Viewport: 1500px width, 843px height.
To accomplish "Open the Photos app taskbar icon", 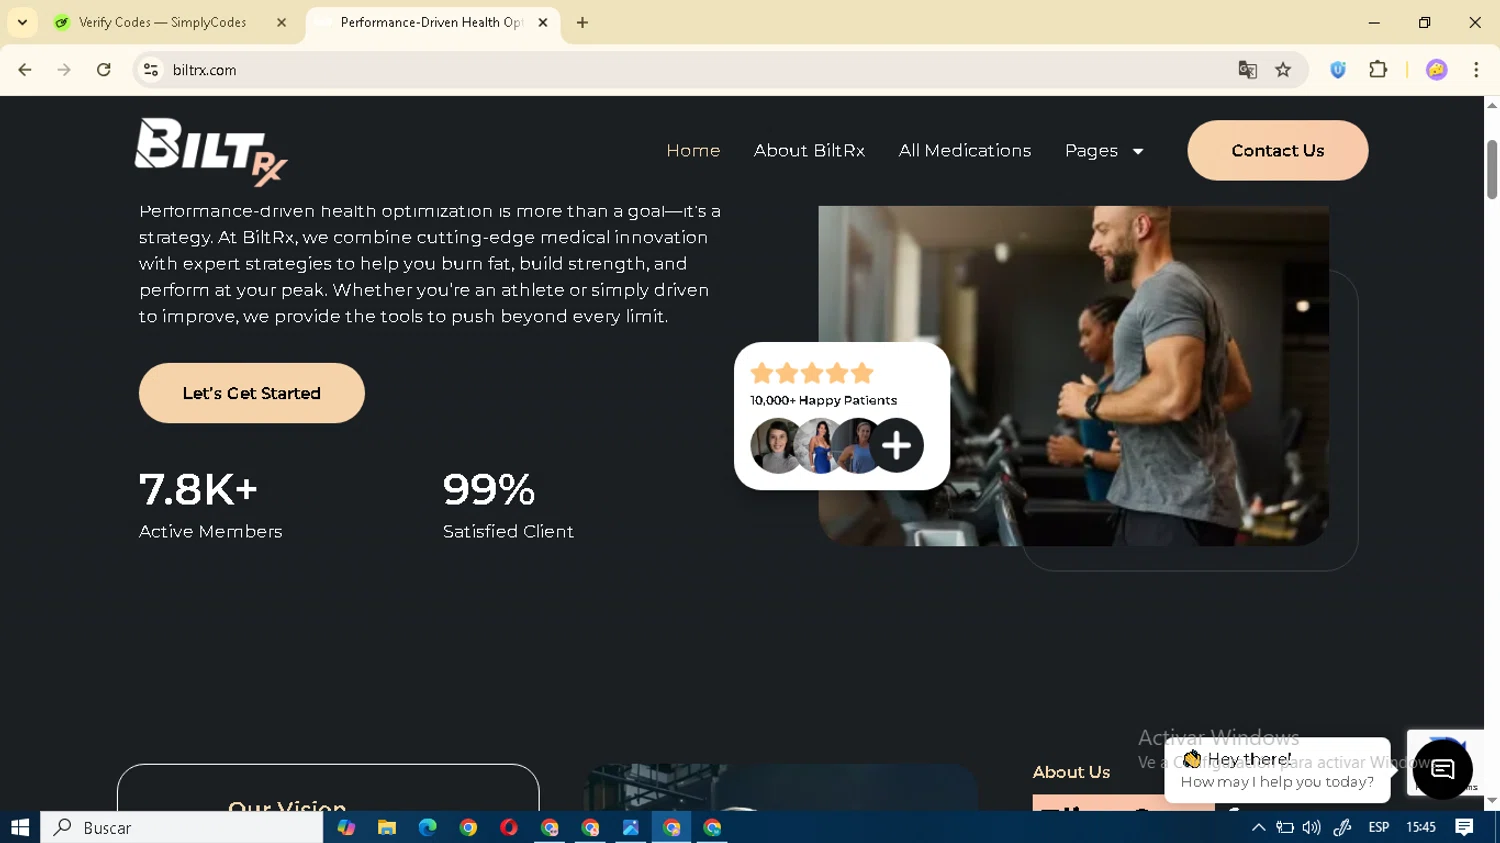I will click(631, 828).
